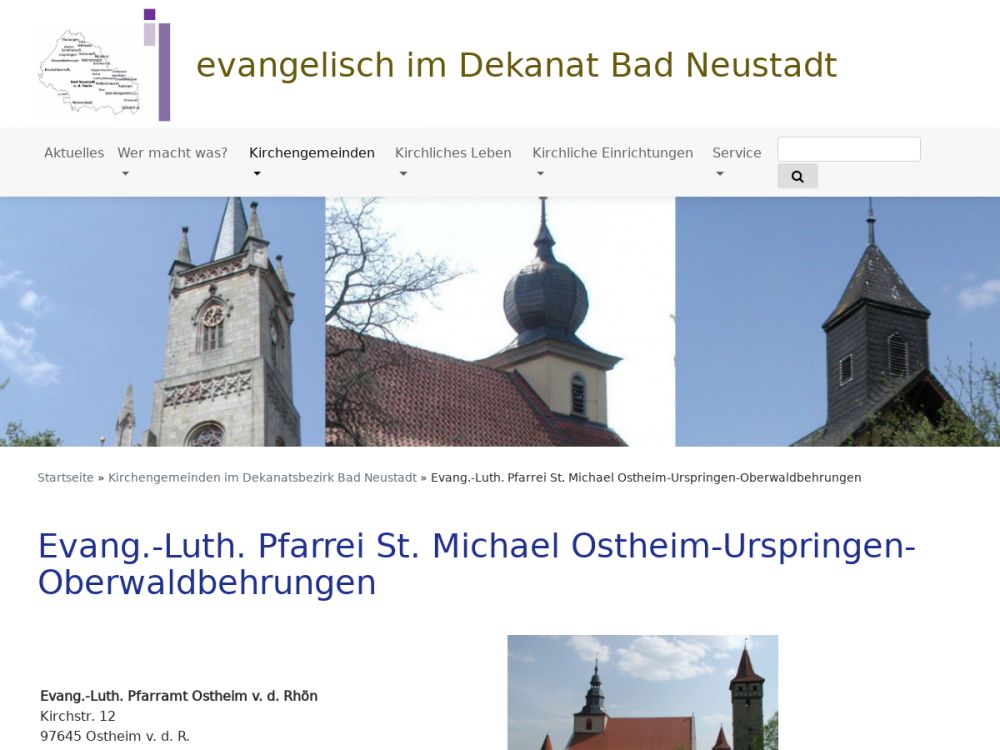Viewport: 1000px width, 750px height.
Task: Click inside the search text field
Action: click(x=848, y=150)
